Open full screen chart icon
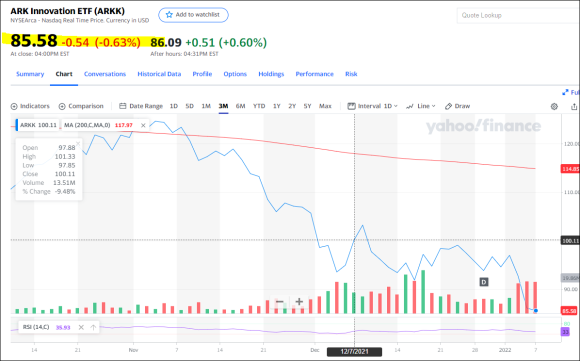Screen dimensions: 580x361 (565, 92)
